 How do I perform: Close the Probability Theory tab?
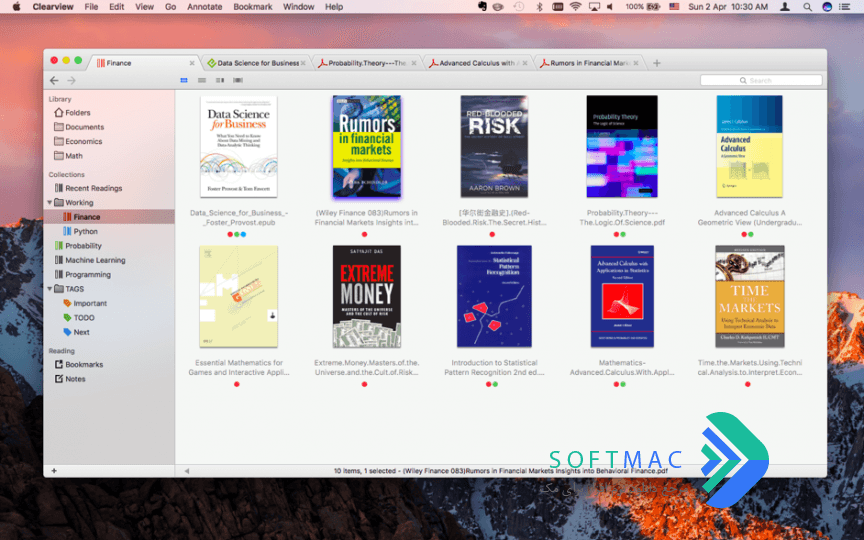coord(414,63)
